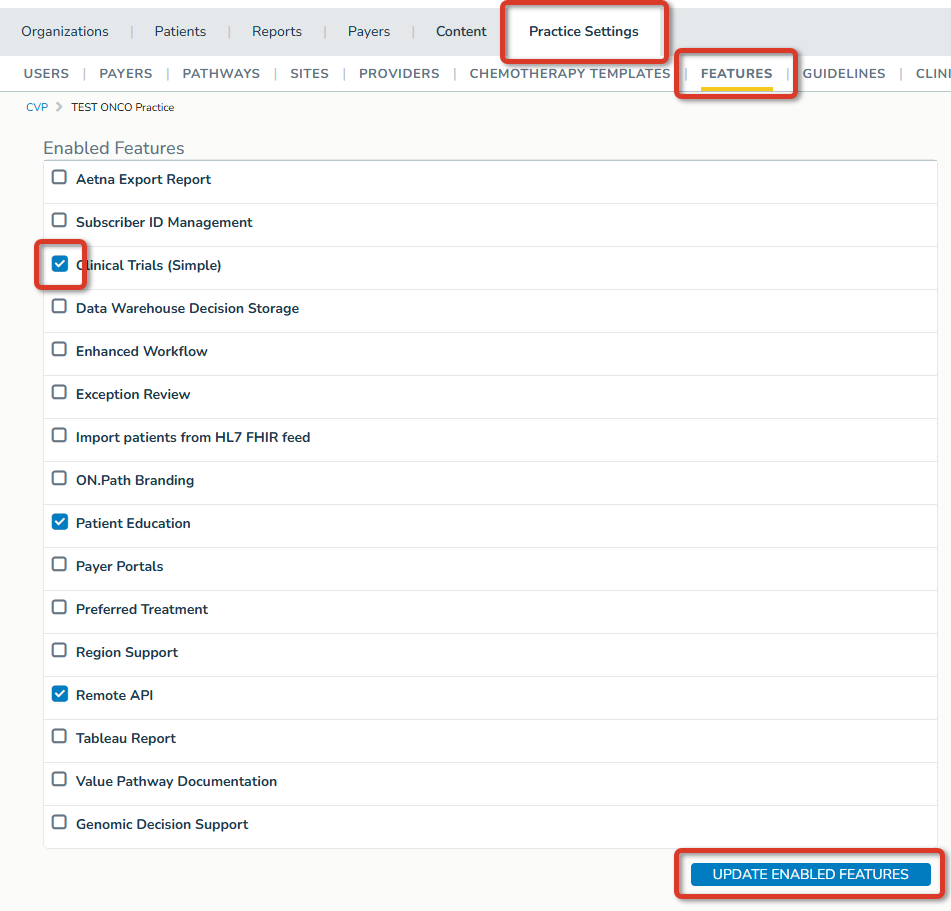This screenshot has height=911, width=951.
Task: Switch to the CHEMOTHERAPY TEMPLATES tab
Action: (x=570, y=73)
